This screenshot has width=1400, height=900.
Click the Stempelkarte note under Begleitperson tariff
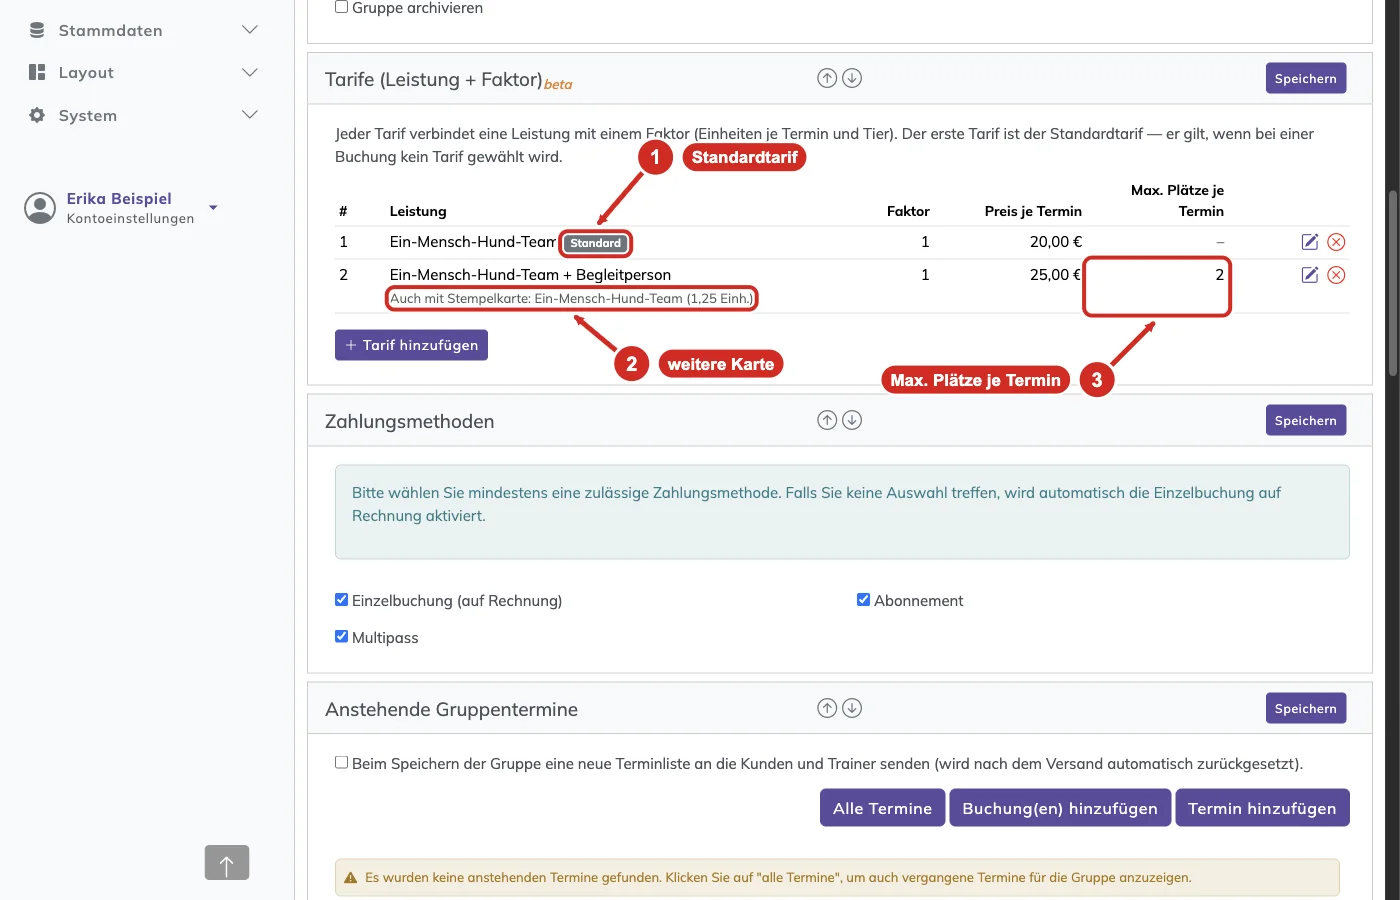tap(572, 298)
